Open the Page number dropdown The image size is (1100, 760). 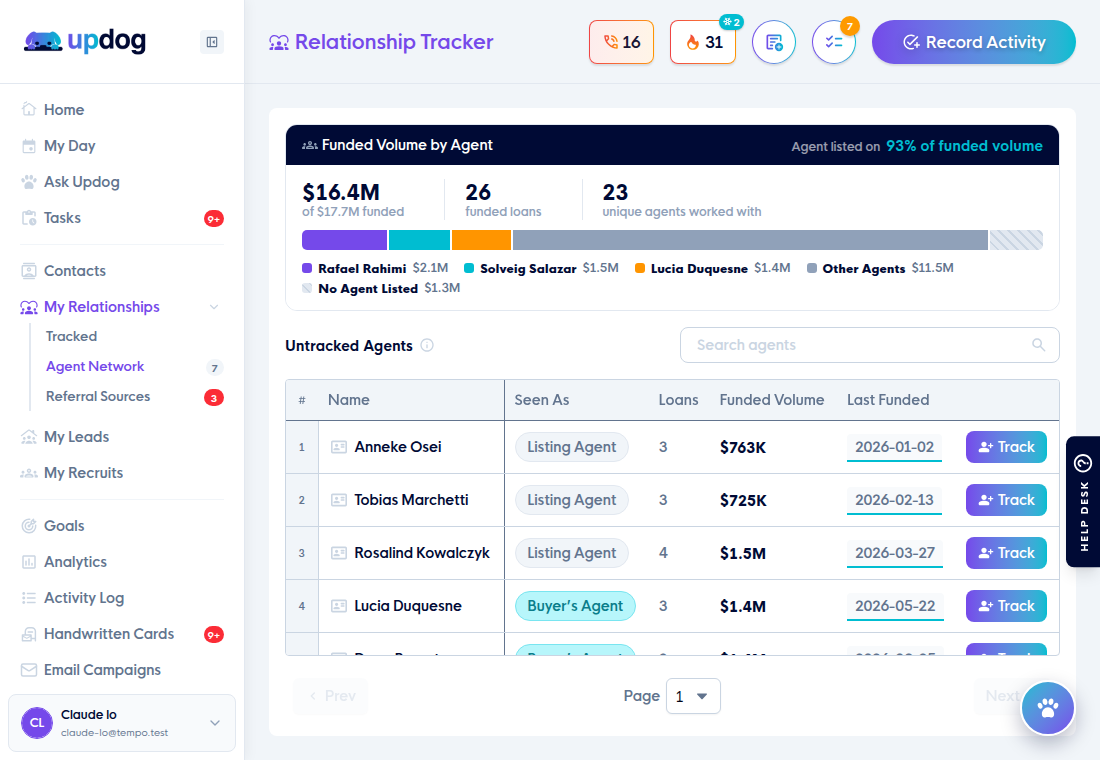(693, 696)
